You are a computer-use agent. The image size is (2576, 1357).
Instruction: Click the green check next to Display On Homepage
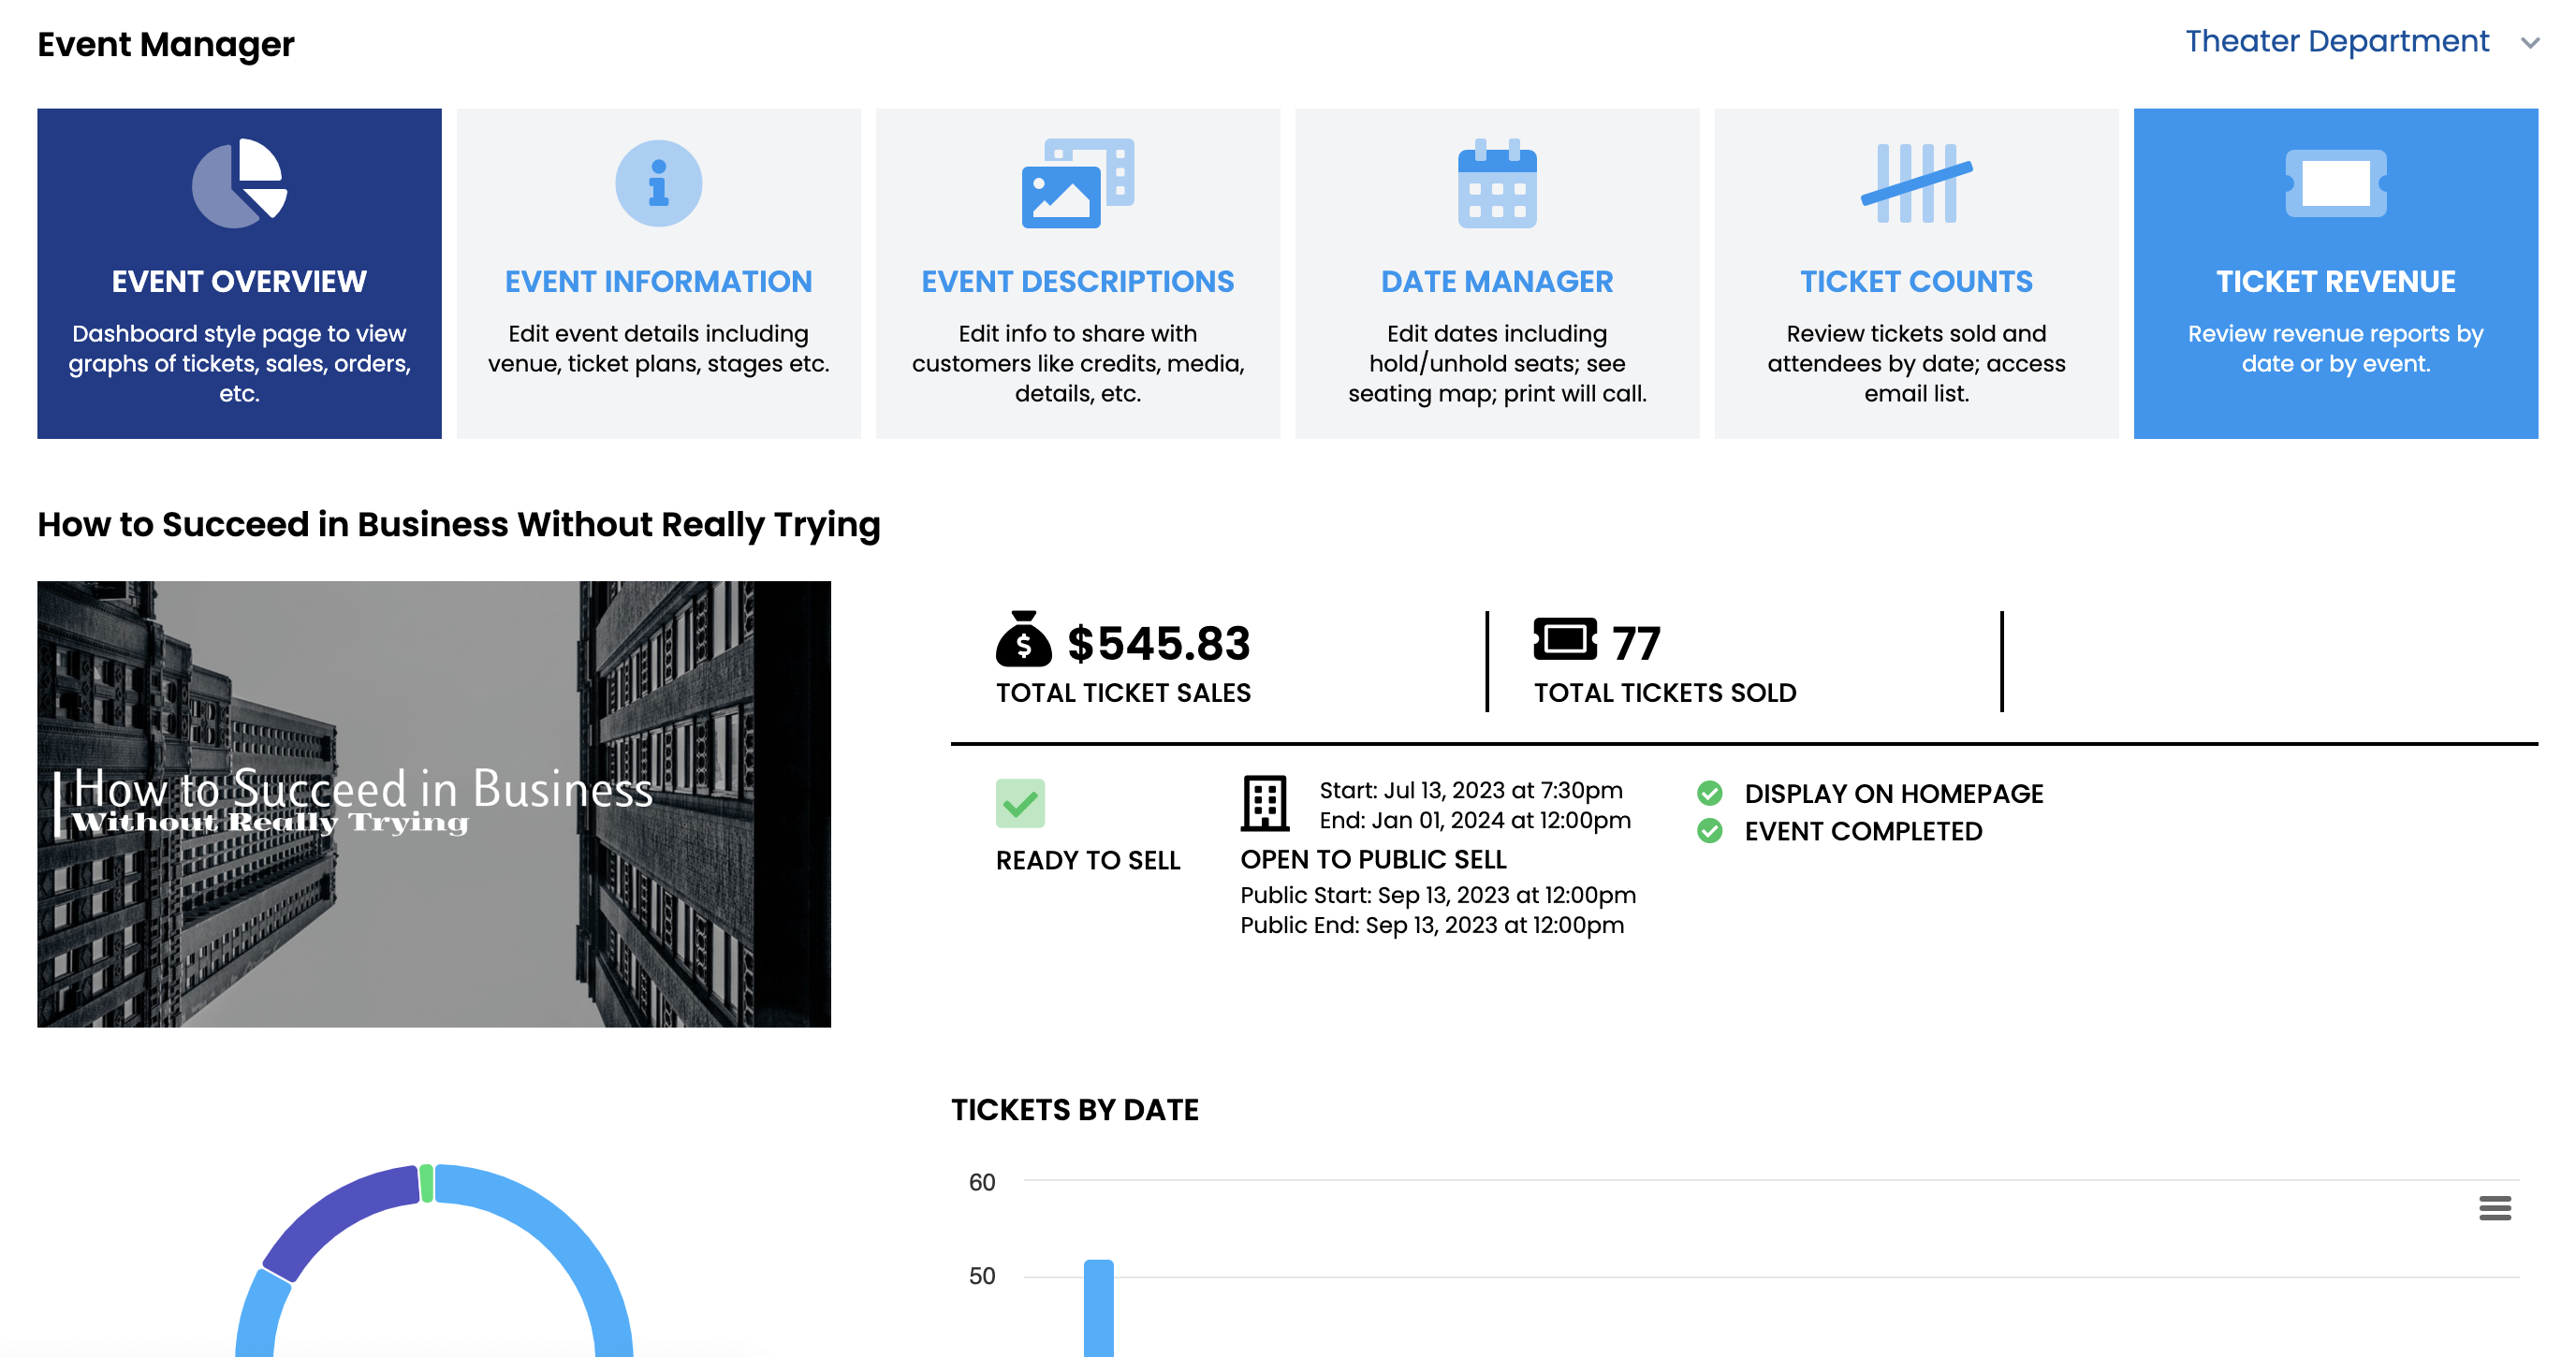(x=1710, y=793)
